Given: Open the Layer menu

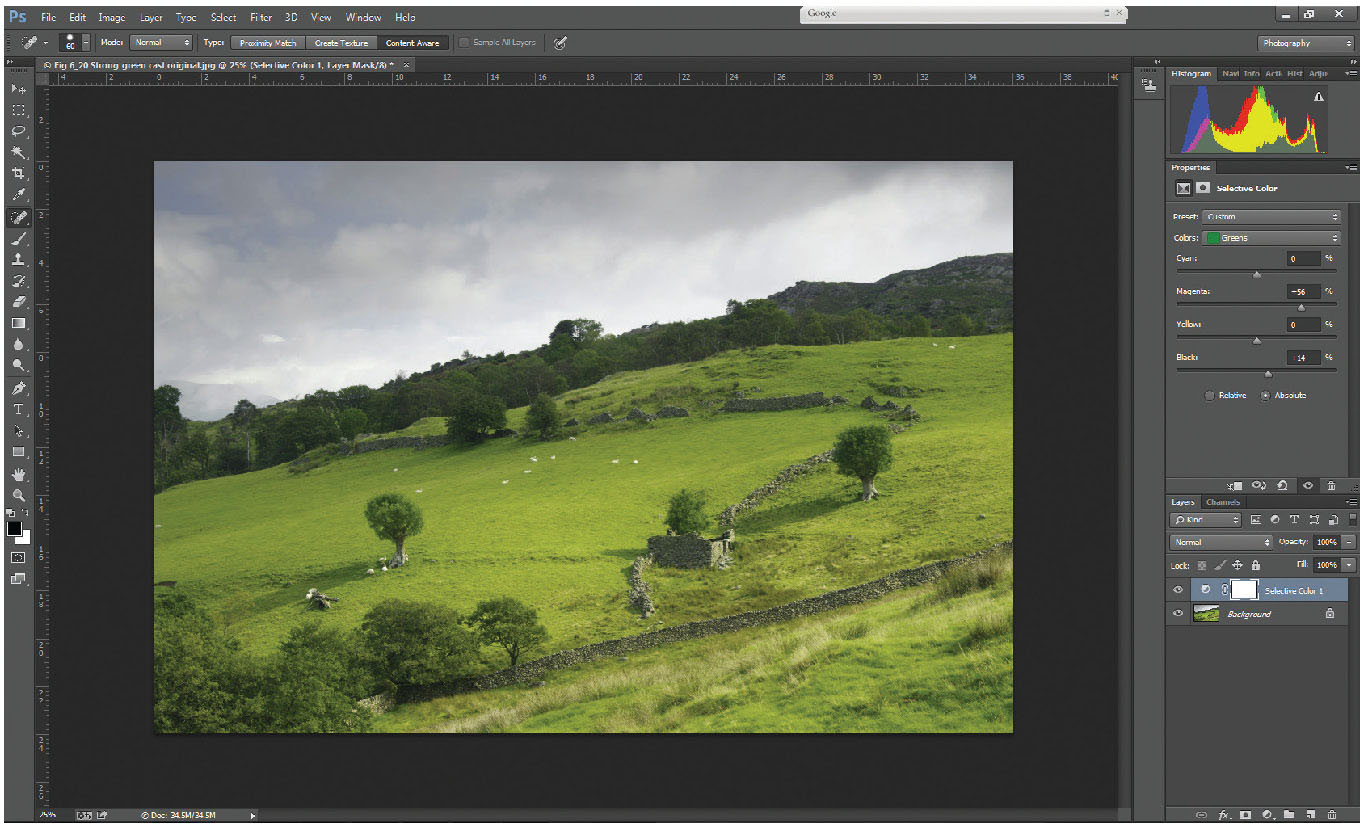Looking at the screenshot, I should click(151, 17).
